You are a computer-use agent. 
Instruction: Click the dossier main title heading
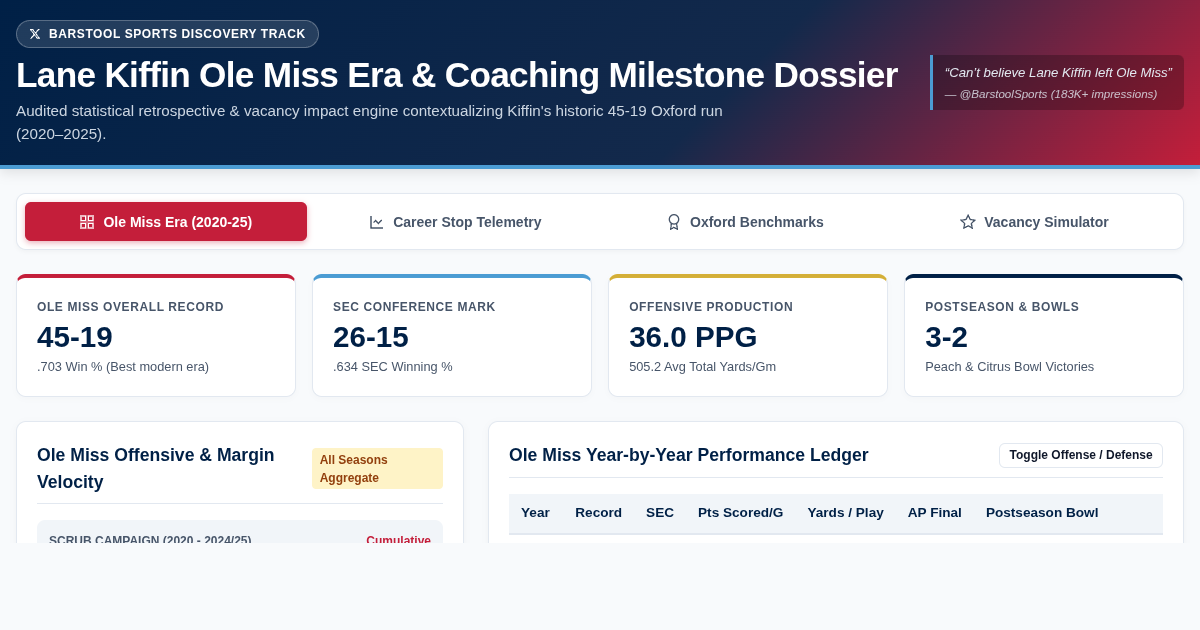(x=457, y=75)
